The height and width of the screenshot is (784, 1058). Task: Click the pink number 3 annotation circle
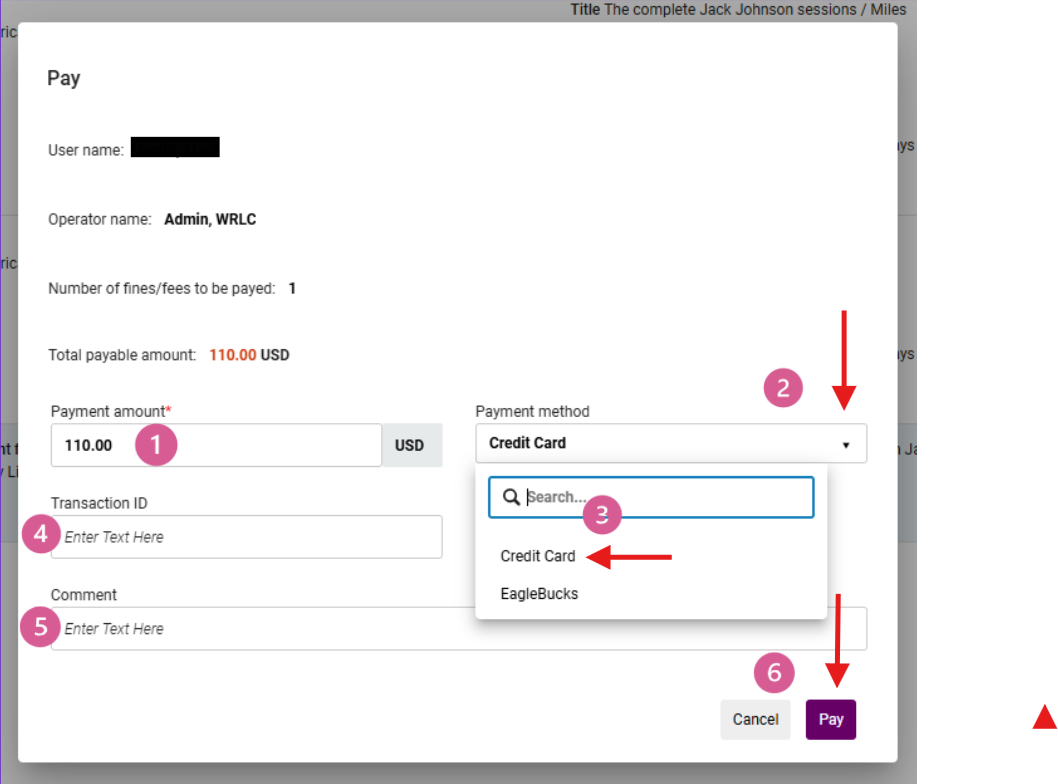coord(602,514)
